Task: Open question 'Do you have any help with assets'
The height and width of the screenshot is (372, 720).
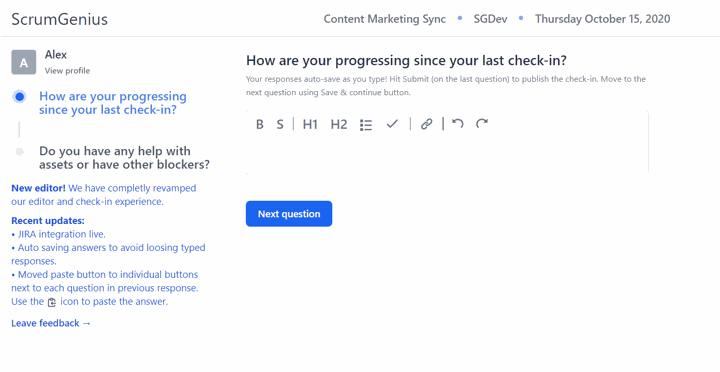Action: pos(124,158)
